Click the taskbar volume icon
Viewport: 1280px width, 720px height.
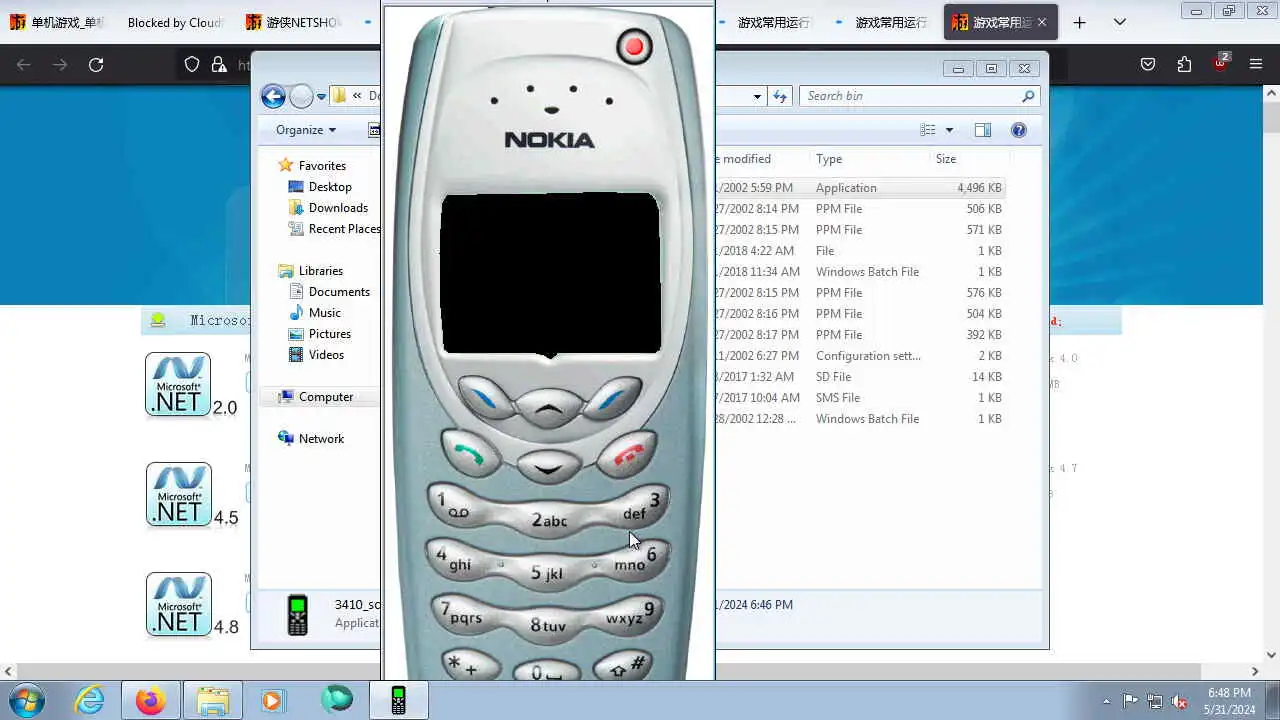1180,701
